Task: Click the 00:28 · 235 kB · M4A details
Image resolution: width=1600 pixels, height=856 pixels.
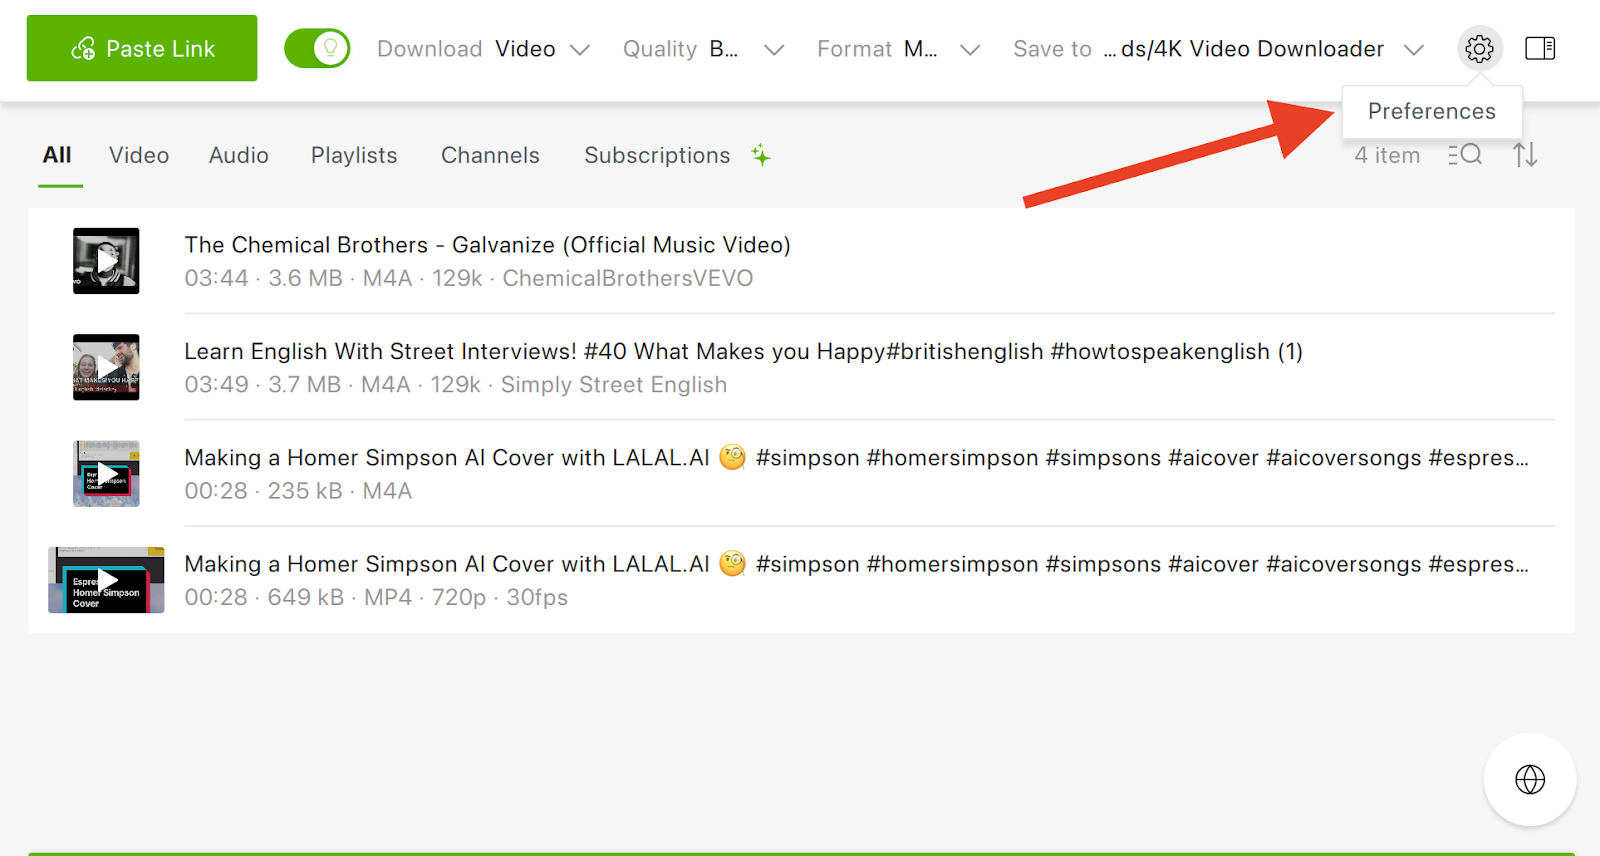Action: point(298,491)
